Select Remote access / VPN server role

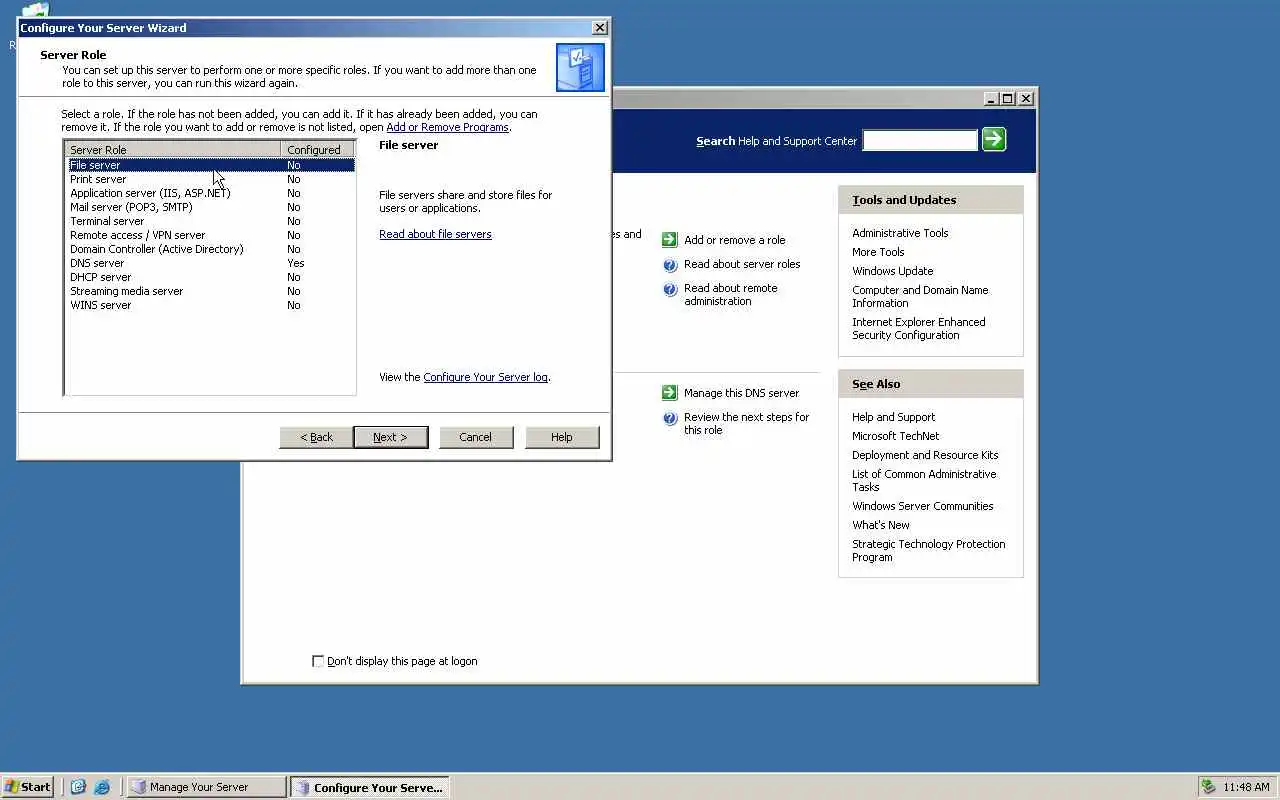(x=211, y=235)
